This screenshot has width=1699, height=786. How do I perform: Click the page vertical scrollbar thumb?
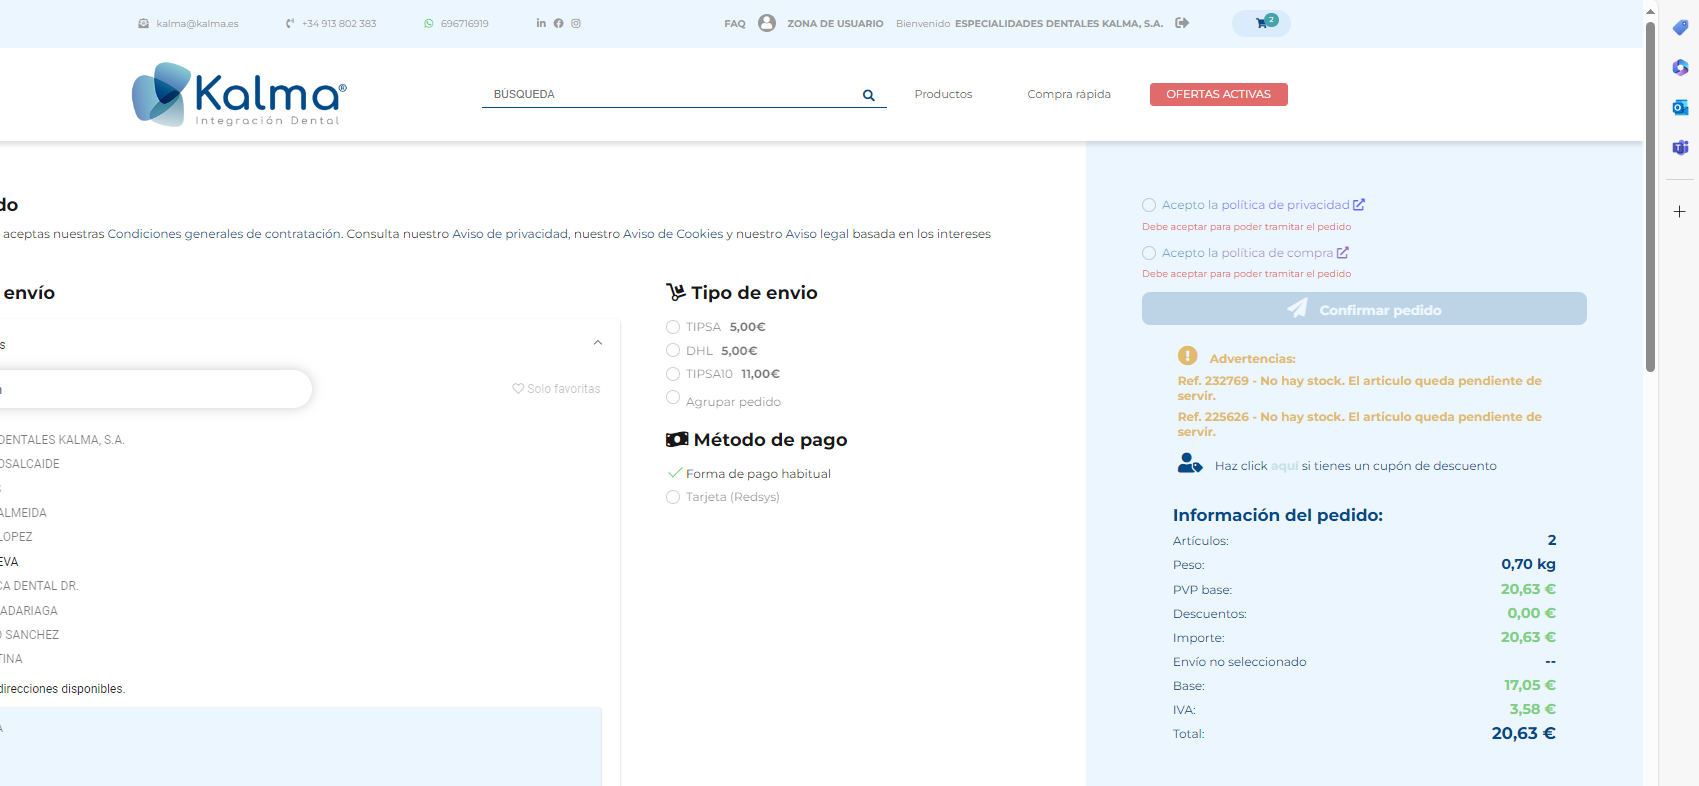tap(1650, 196)
